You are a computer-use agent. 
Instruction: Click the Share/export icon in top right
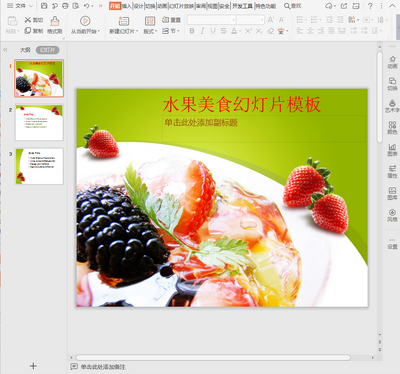344,6
